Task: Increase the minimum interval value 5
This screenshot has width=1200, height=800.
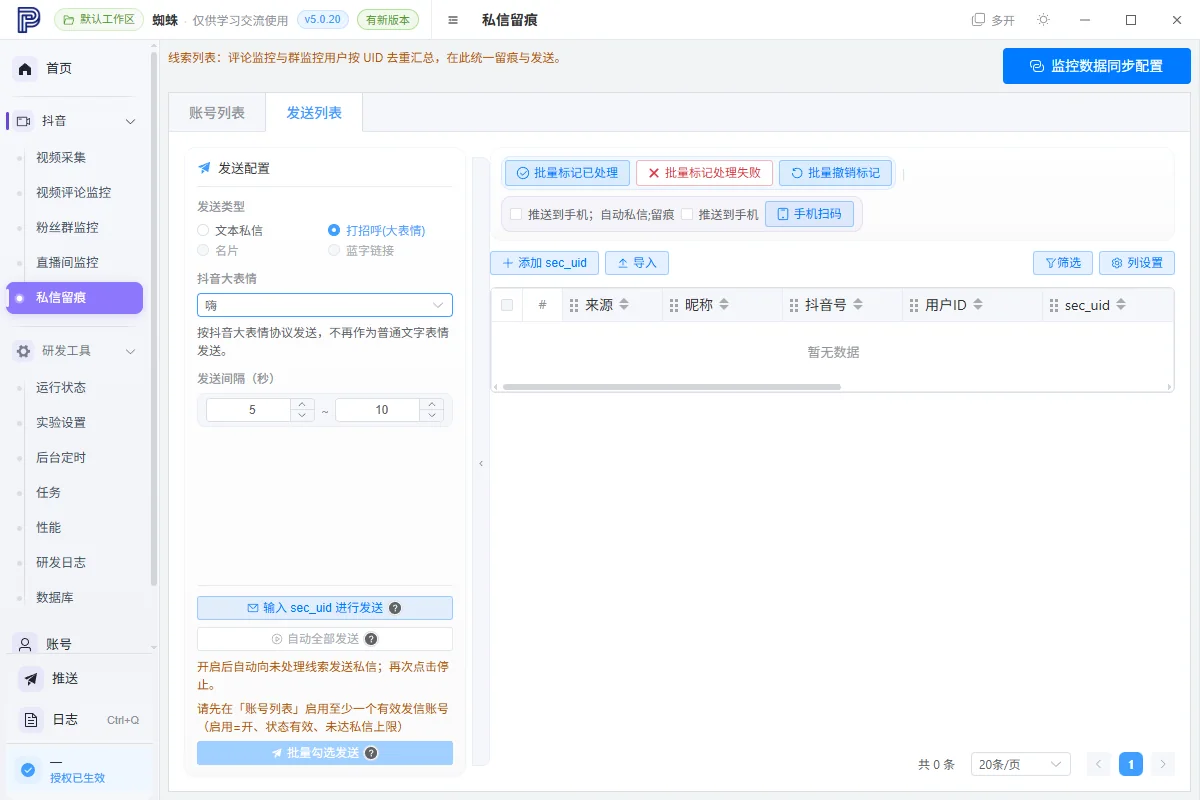Action: [x=302, y=404]
